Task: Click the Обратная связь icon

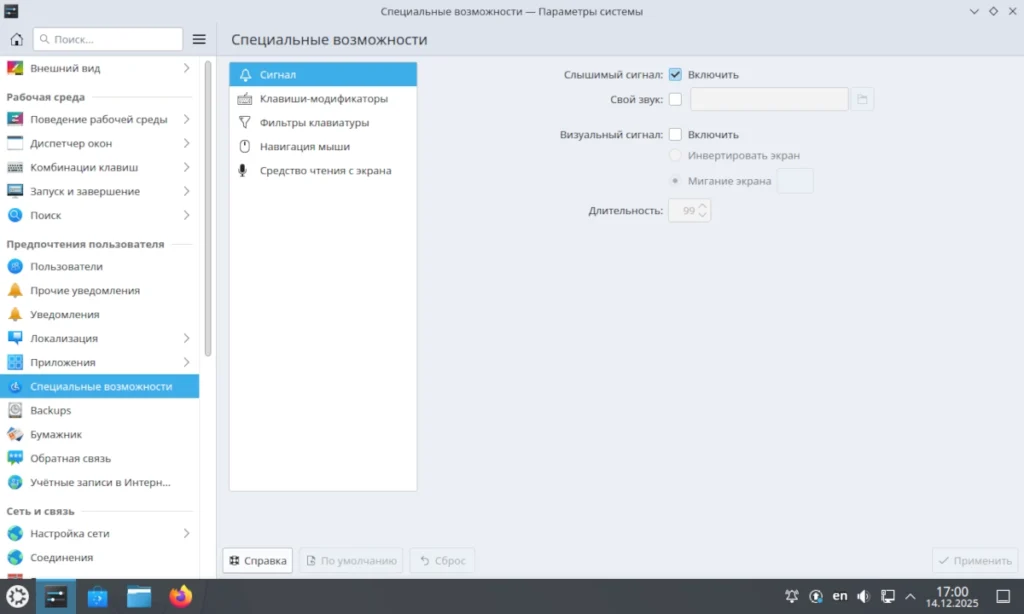Action: click(x=15, y=458)
